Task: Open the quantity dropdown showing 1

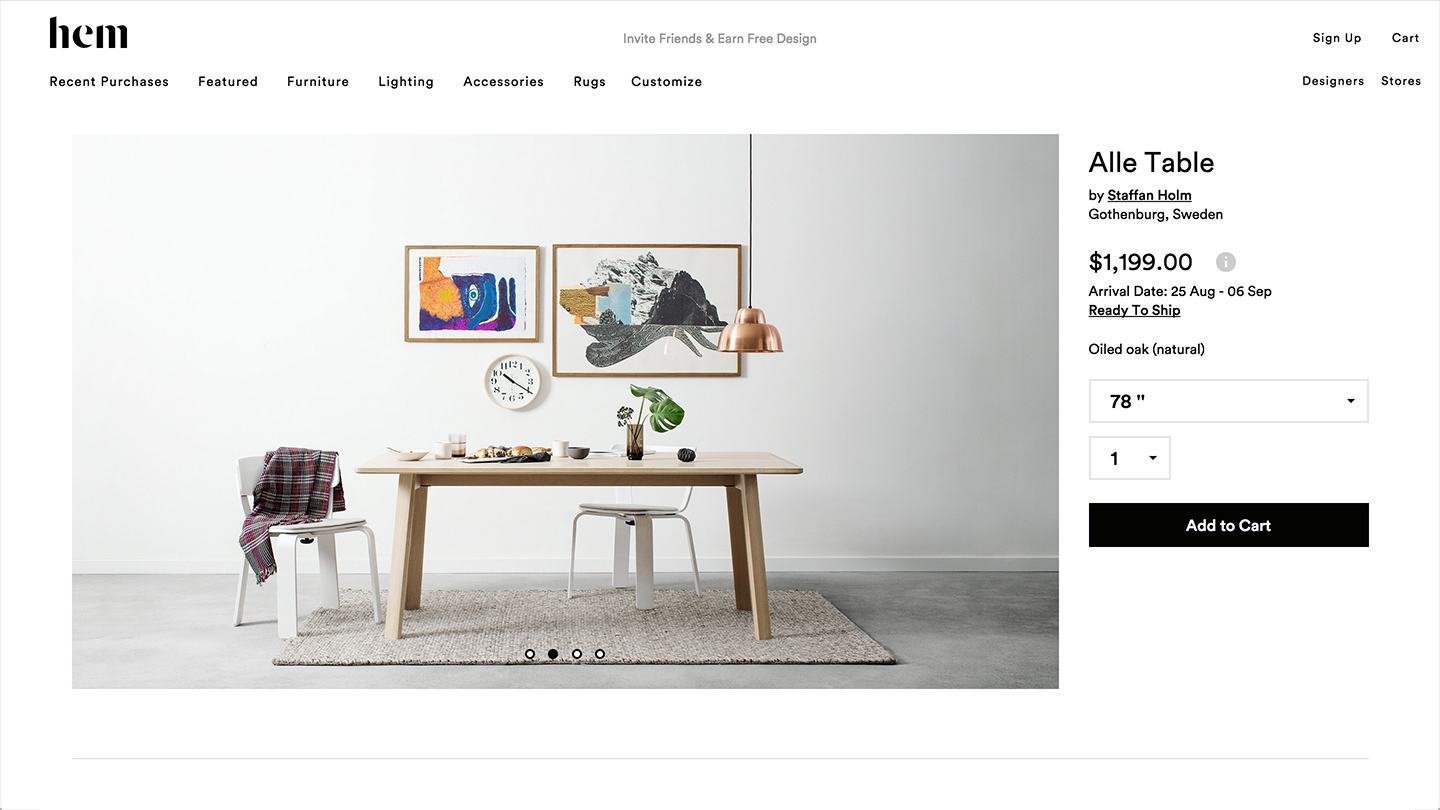Action: (x=1129, y=458)
